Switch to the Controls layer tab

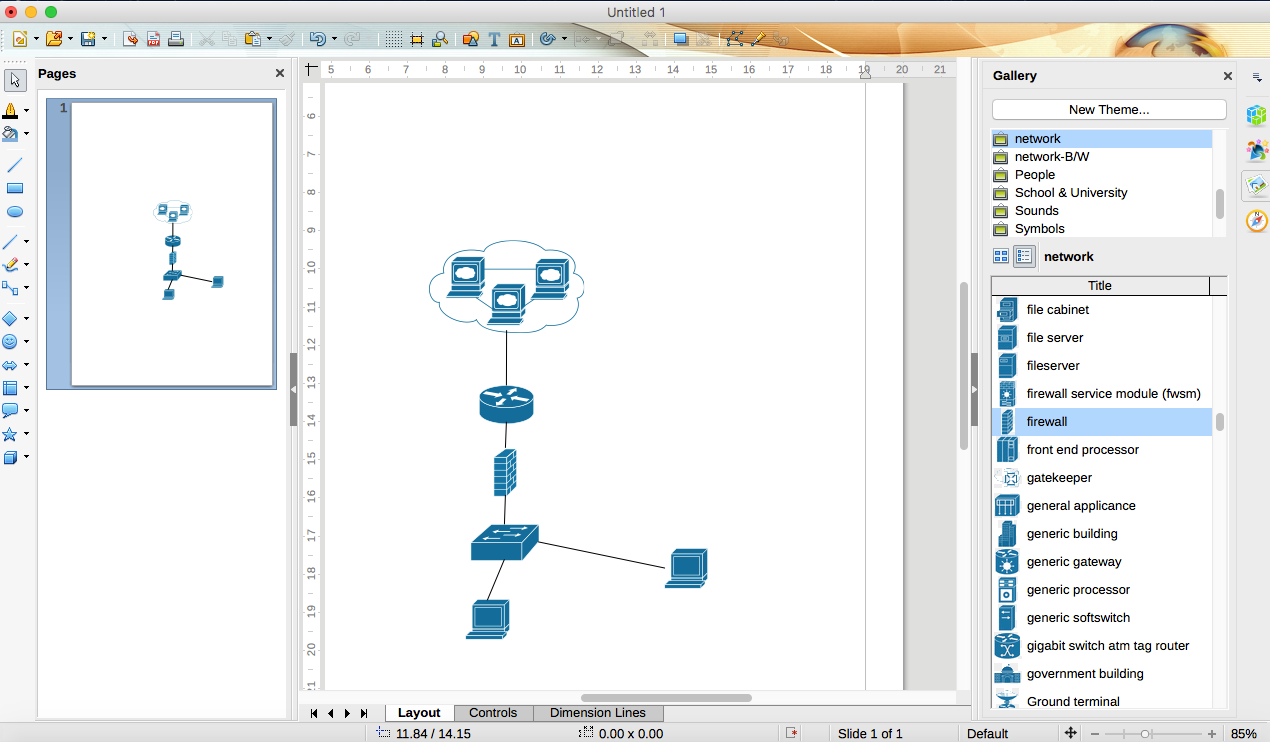tap(493, 713)
